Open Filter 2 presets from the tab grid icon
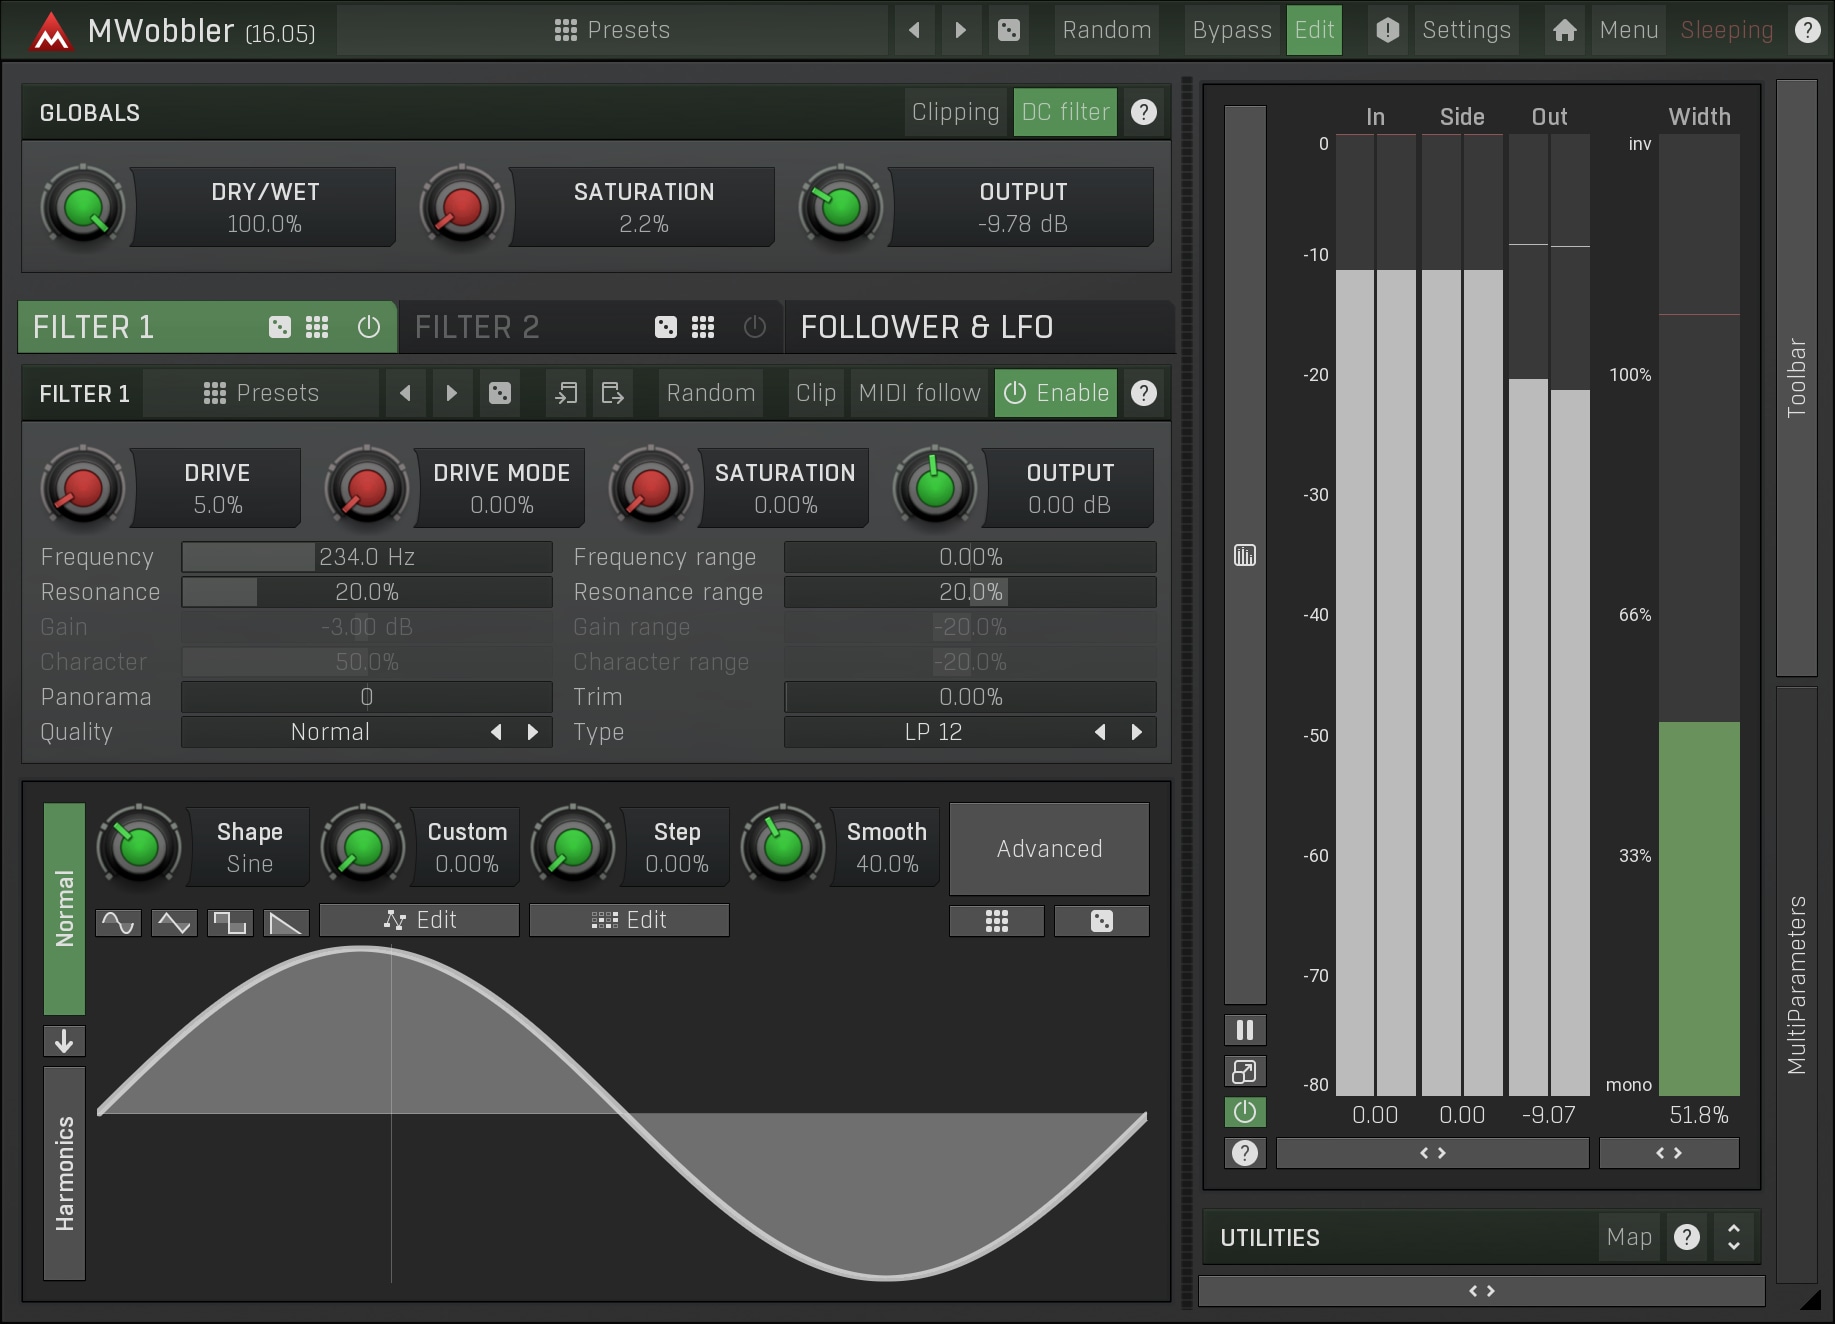 703,327
